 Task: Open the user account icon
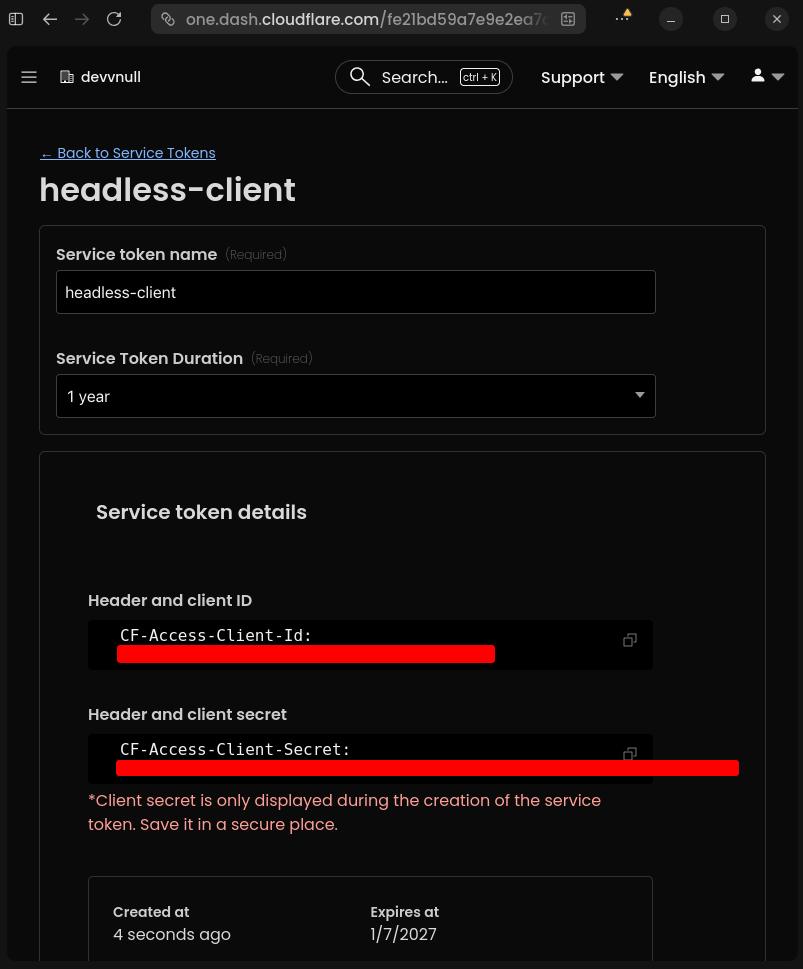pyautogui.click(x=757, y=76)
